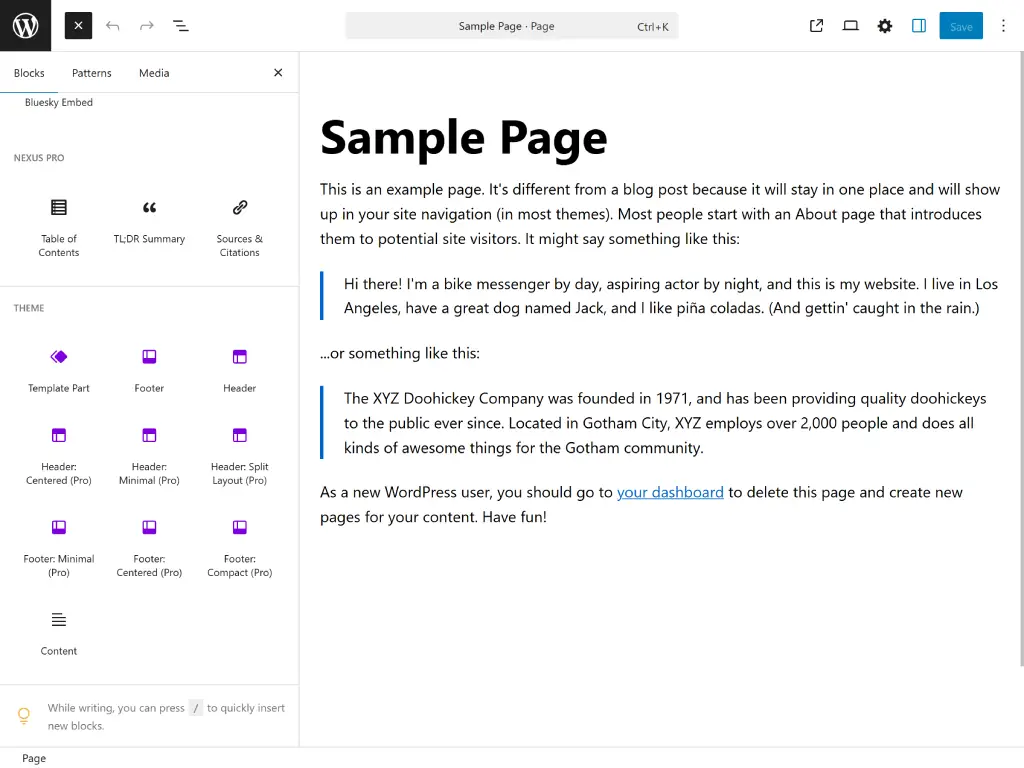Open the editor options menu

pyautogui.click(x=1003, y=26)
